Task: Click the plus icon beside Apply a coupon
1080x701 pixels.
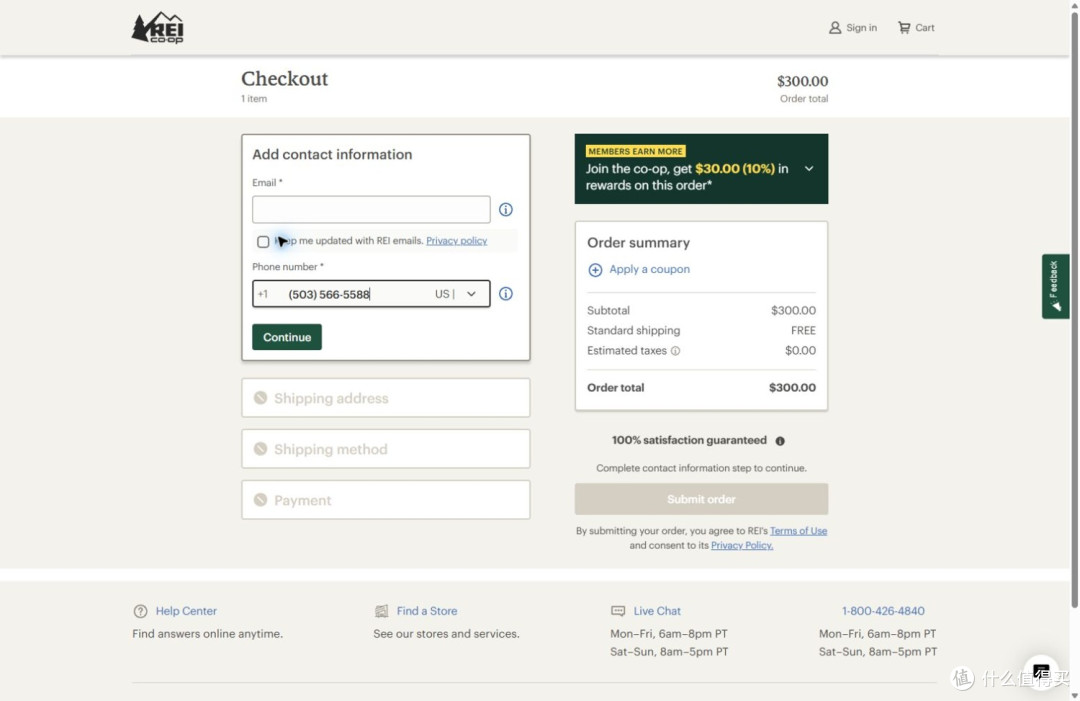Action: pos(595,270)
